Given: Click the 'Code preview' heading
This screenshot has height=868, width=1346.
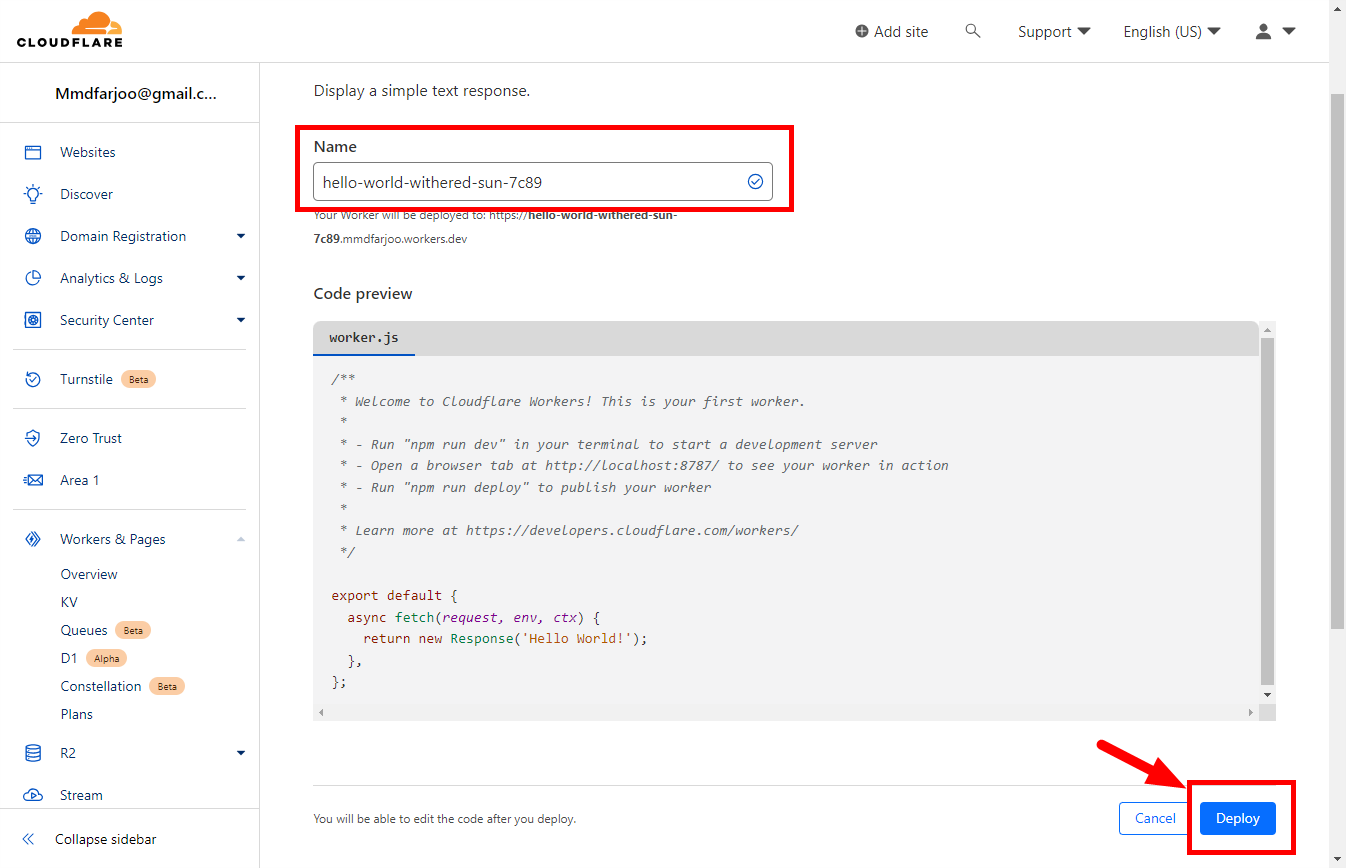Looking at the screenshot, I should click(363, 293).
